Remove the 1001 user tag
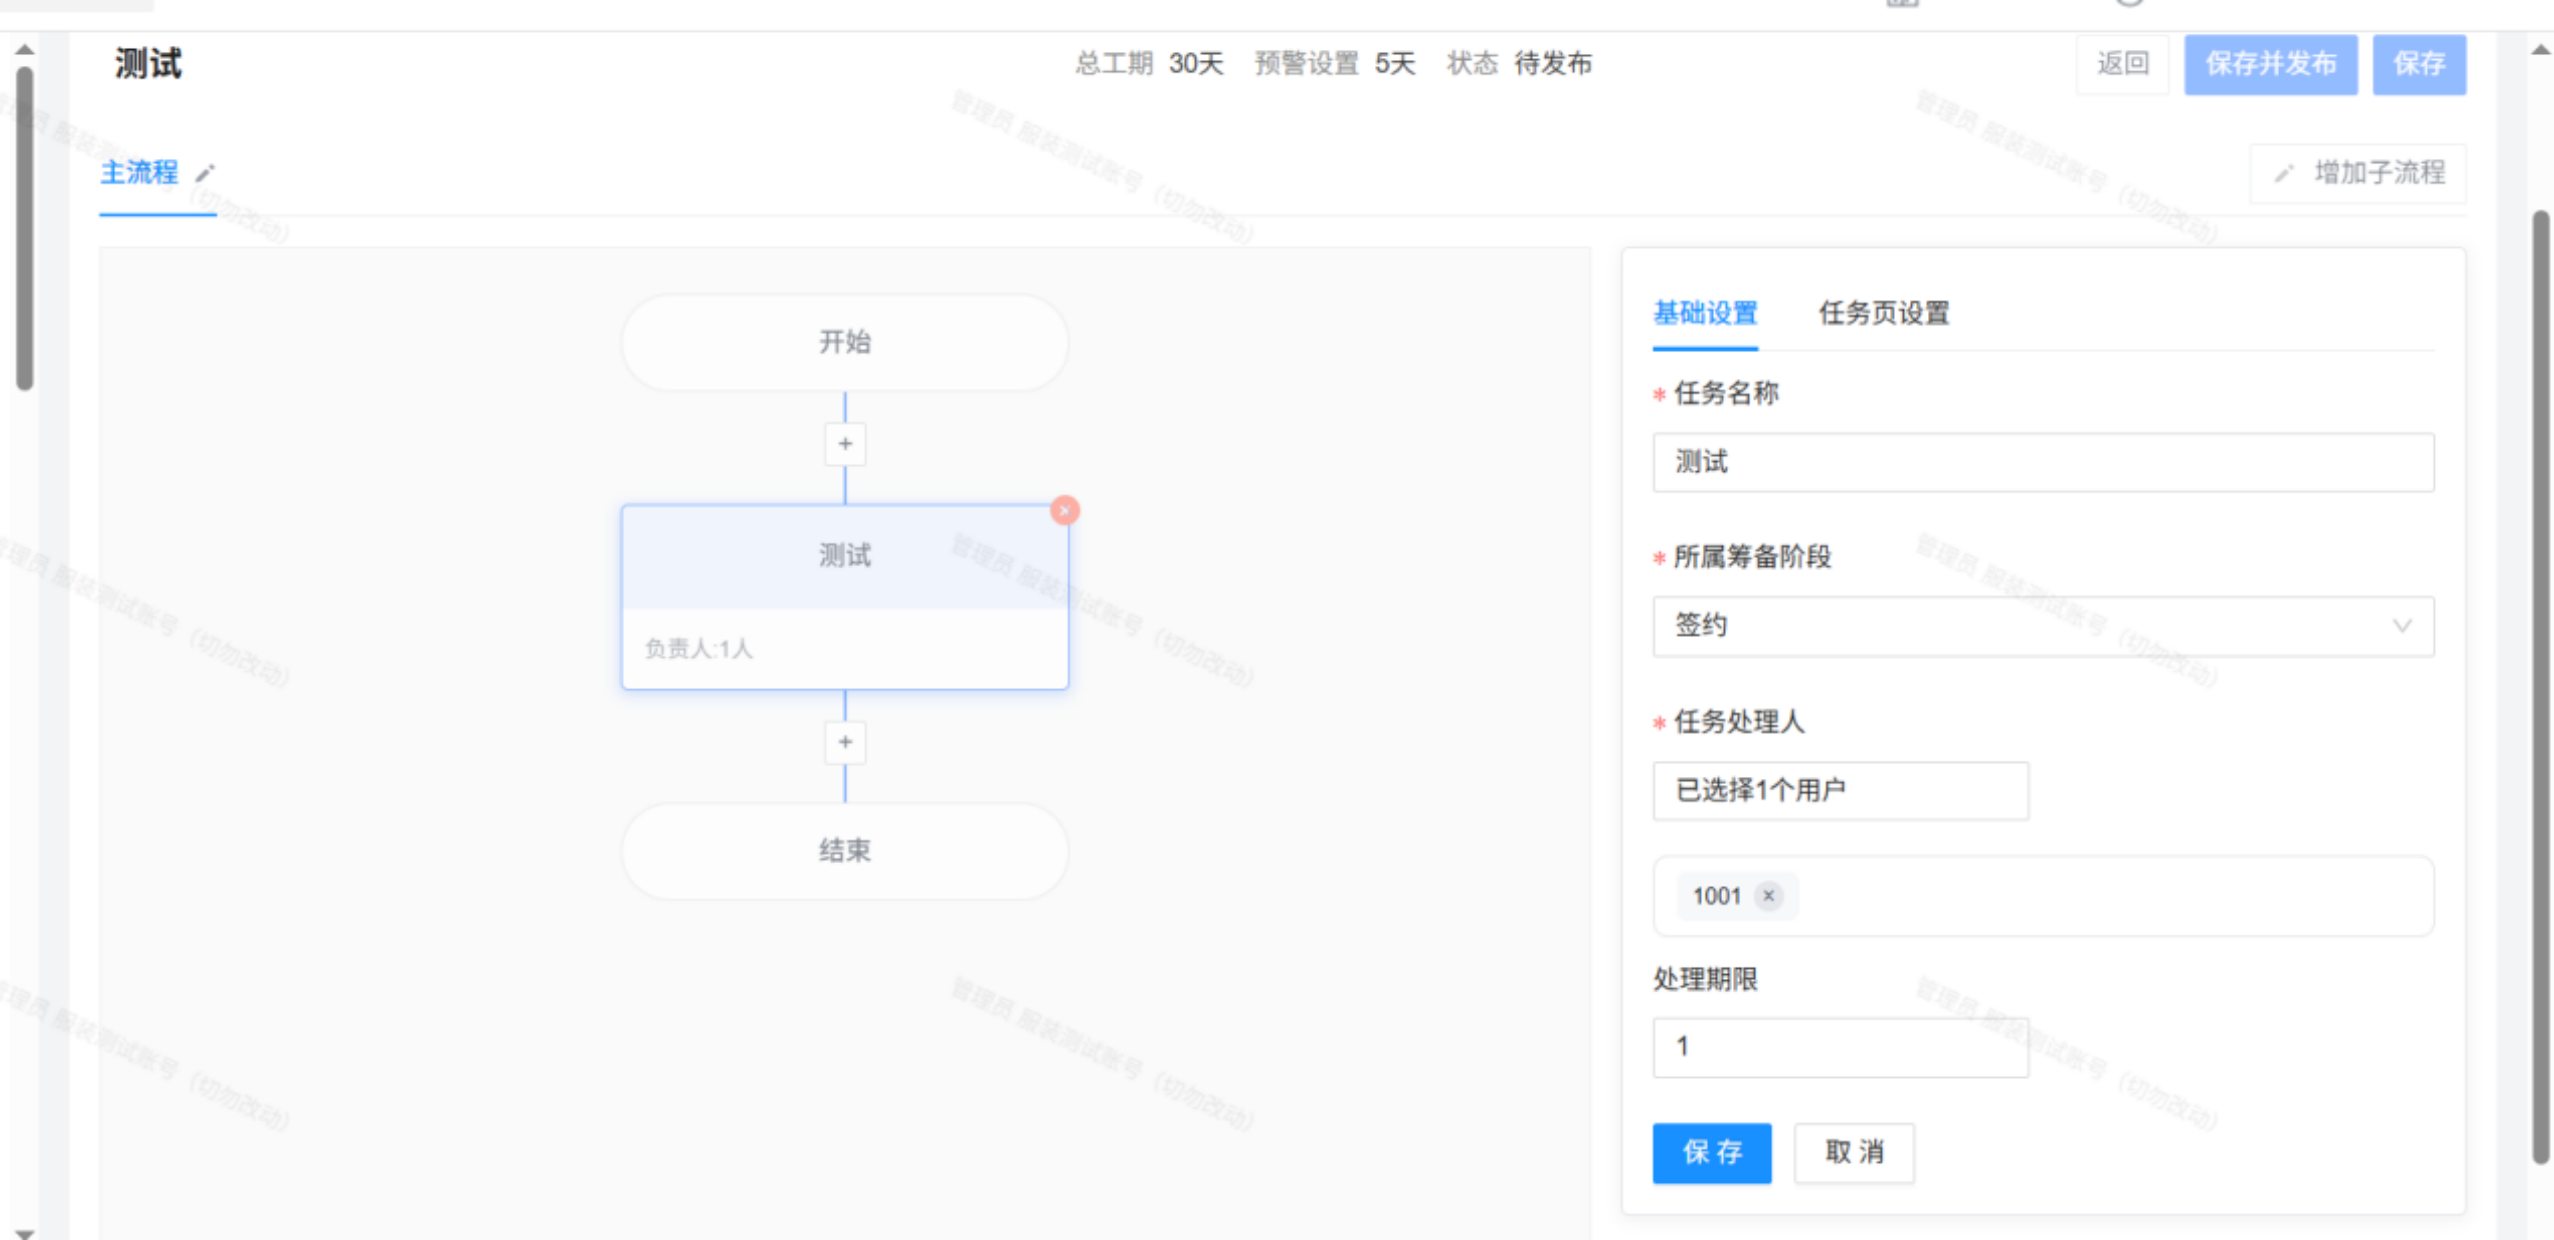2554x1240 pixels. coord(1768,896)
